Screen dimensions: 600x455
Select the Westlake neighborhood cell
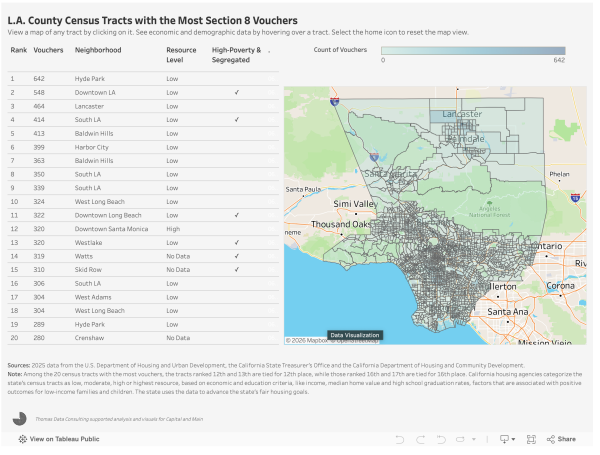click(x=88, y=243)
